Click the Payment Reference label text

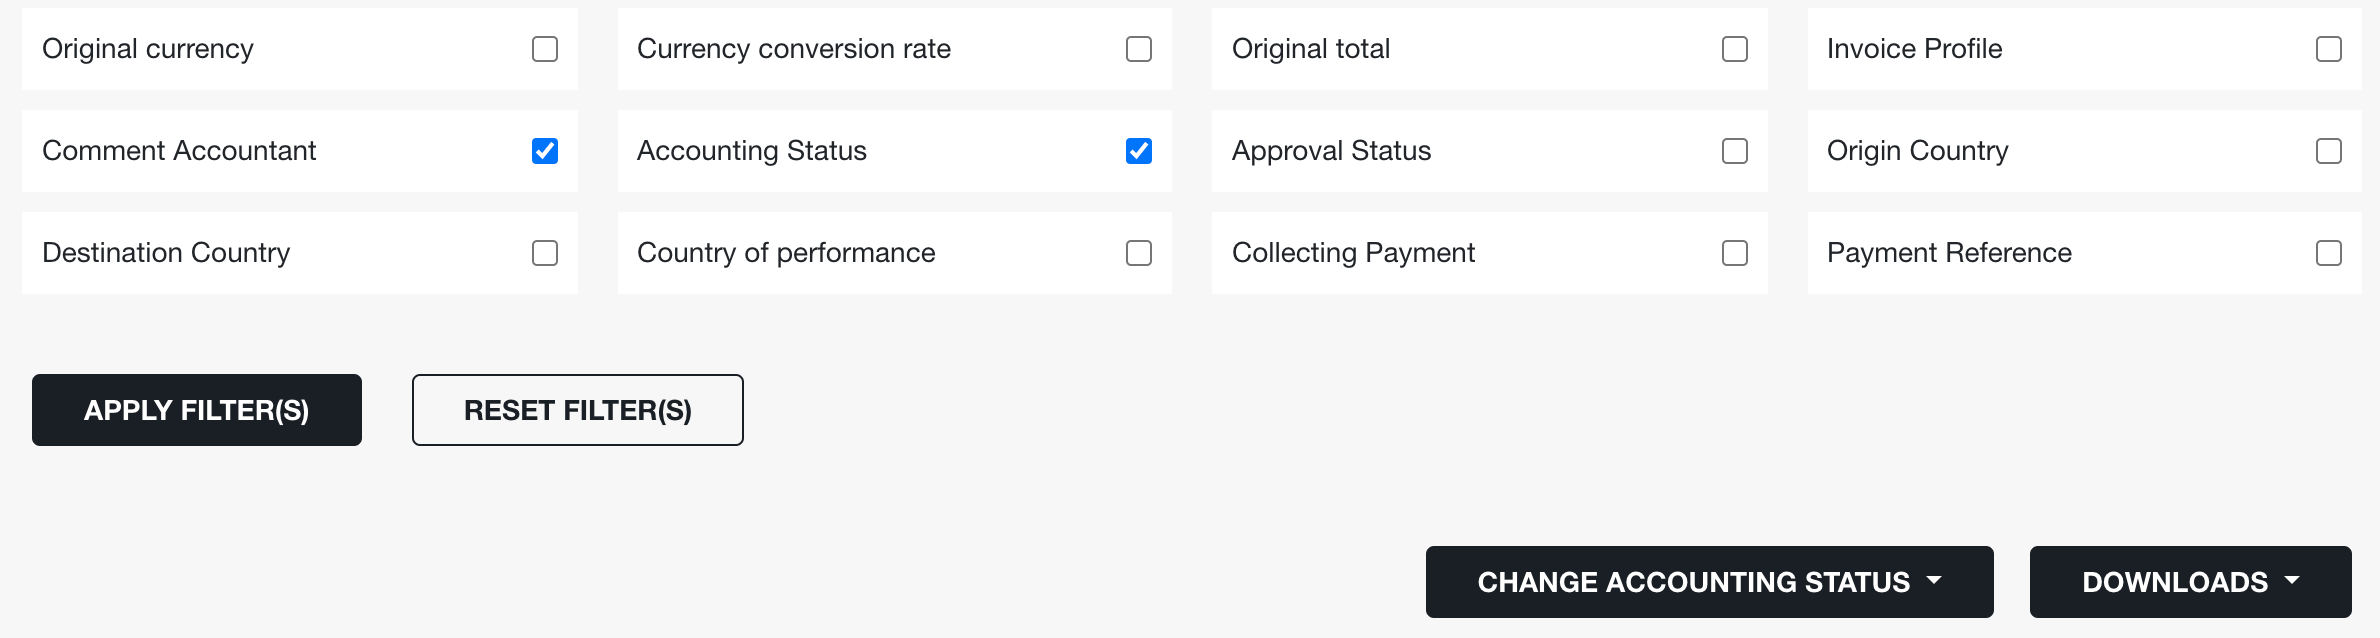[1949, 253]
